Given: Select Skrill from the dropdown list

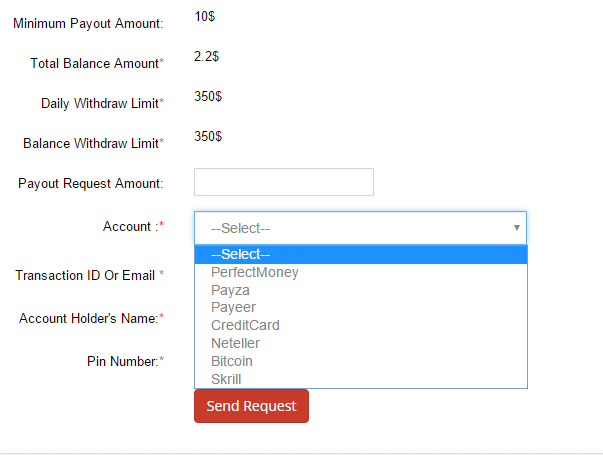Looking at the screenshot, I should coord(226,379).
